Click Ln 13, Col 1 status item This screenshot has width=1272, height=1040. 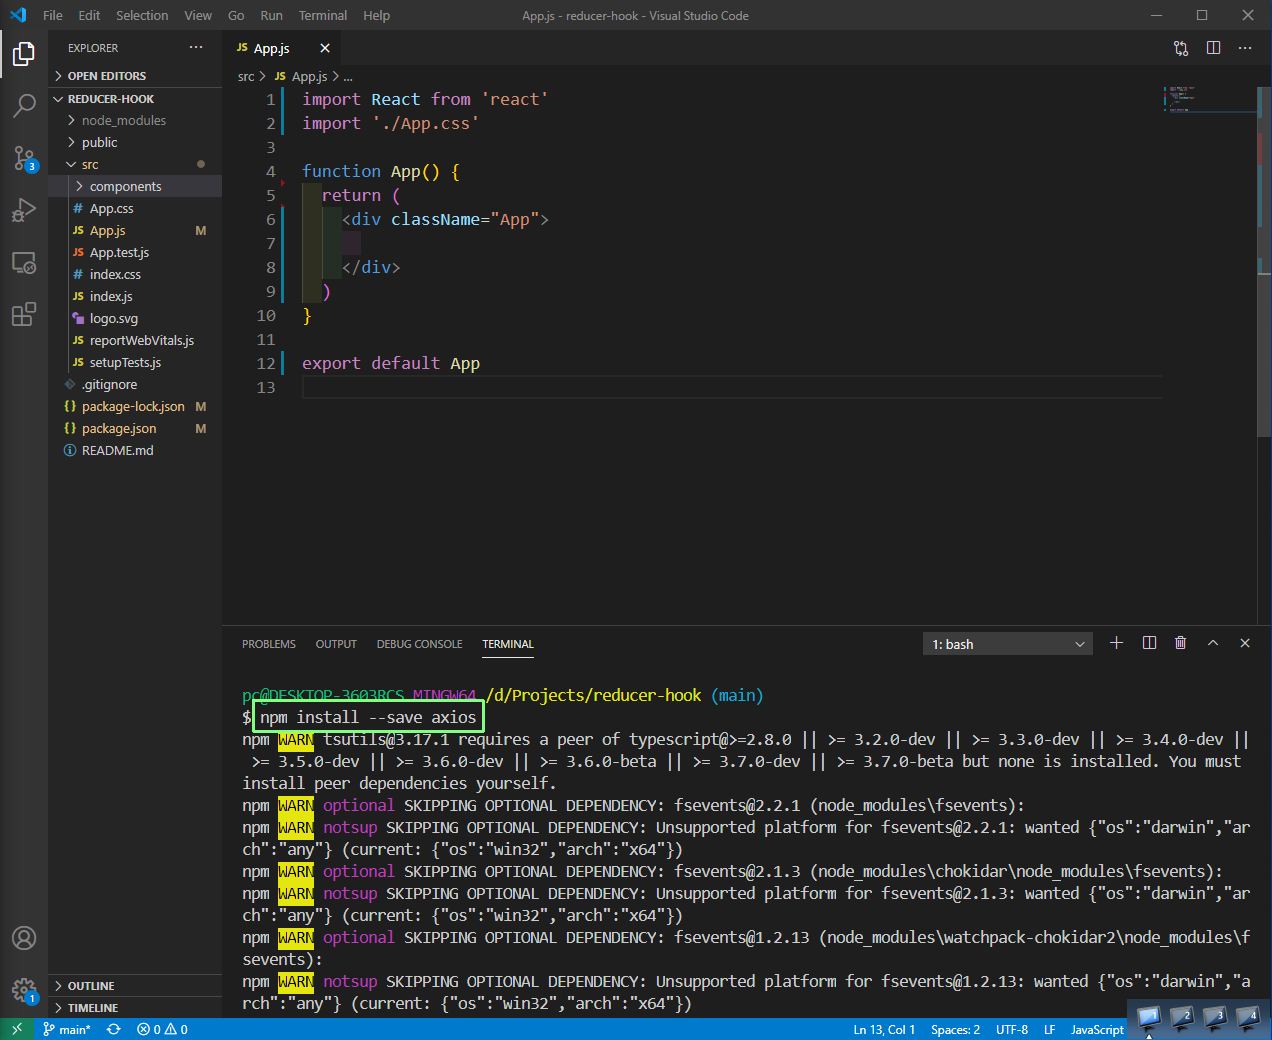(884, 1029)
